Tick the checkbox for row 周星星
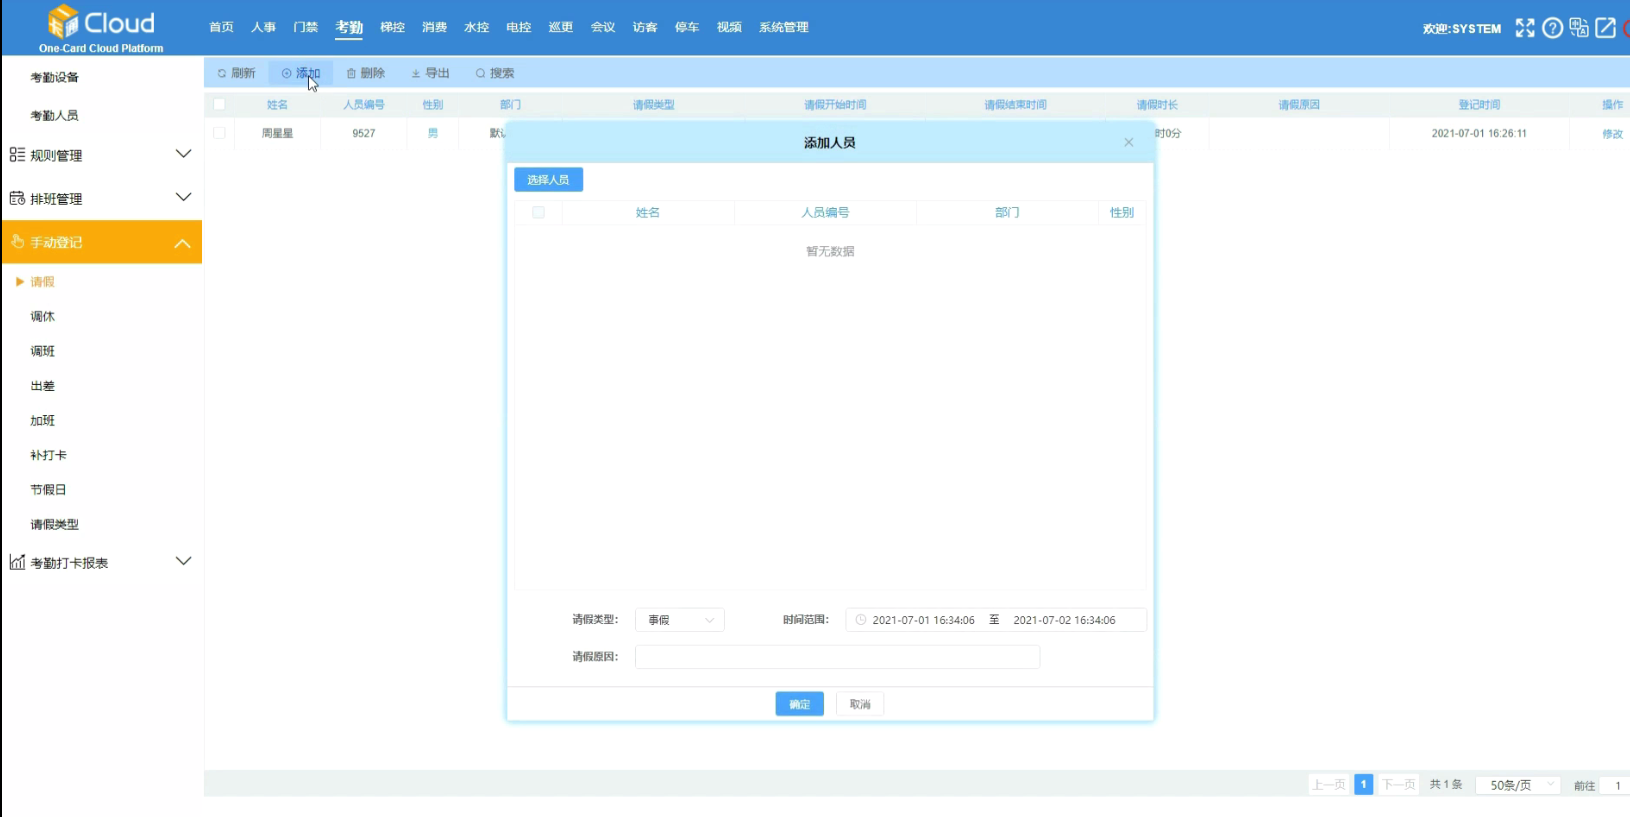The width and height of the screenshot is (1630, 817). coord(219,133)
